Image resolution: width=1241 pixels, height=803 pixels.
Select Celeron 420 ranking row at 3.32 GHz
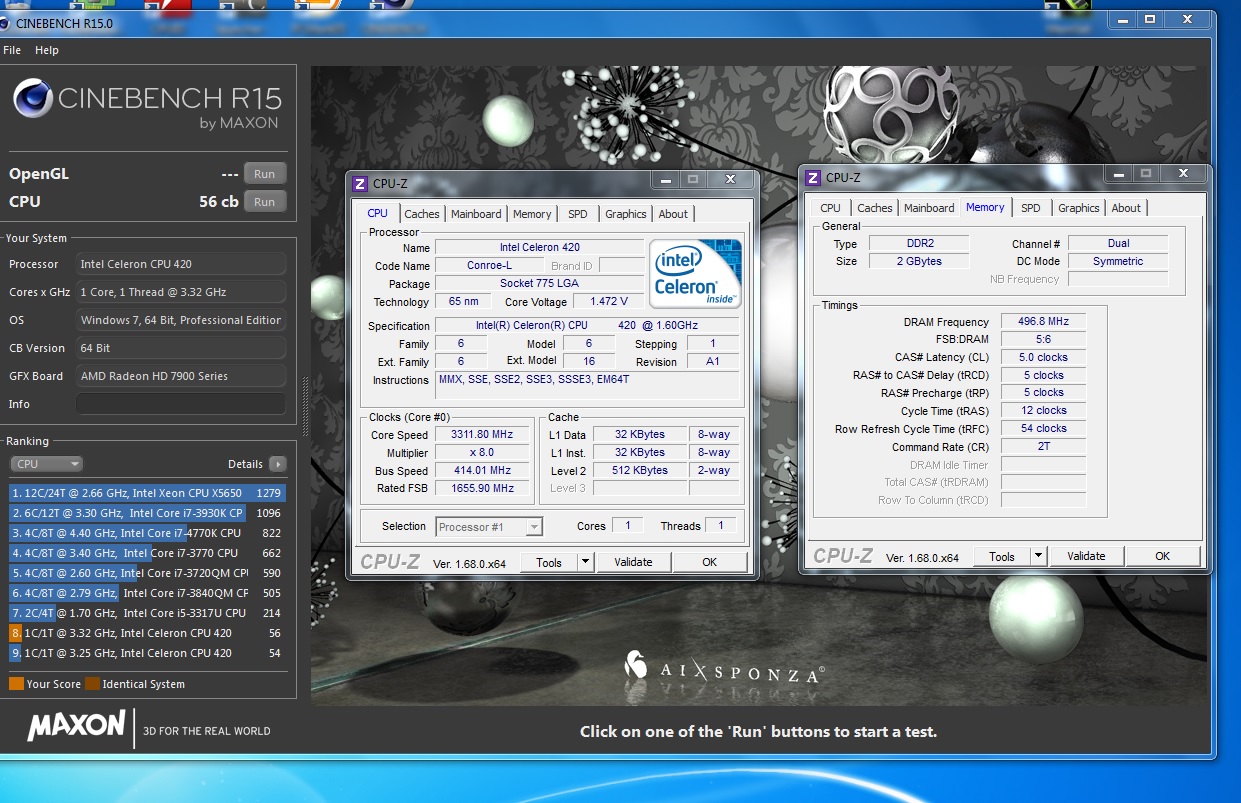(148, 633)
